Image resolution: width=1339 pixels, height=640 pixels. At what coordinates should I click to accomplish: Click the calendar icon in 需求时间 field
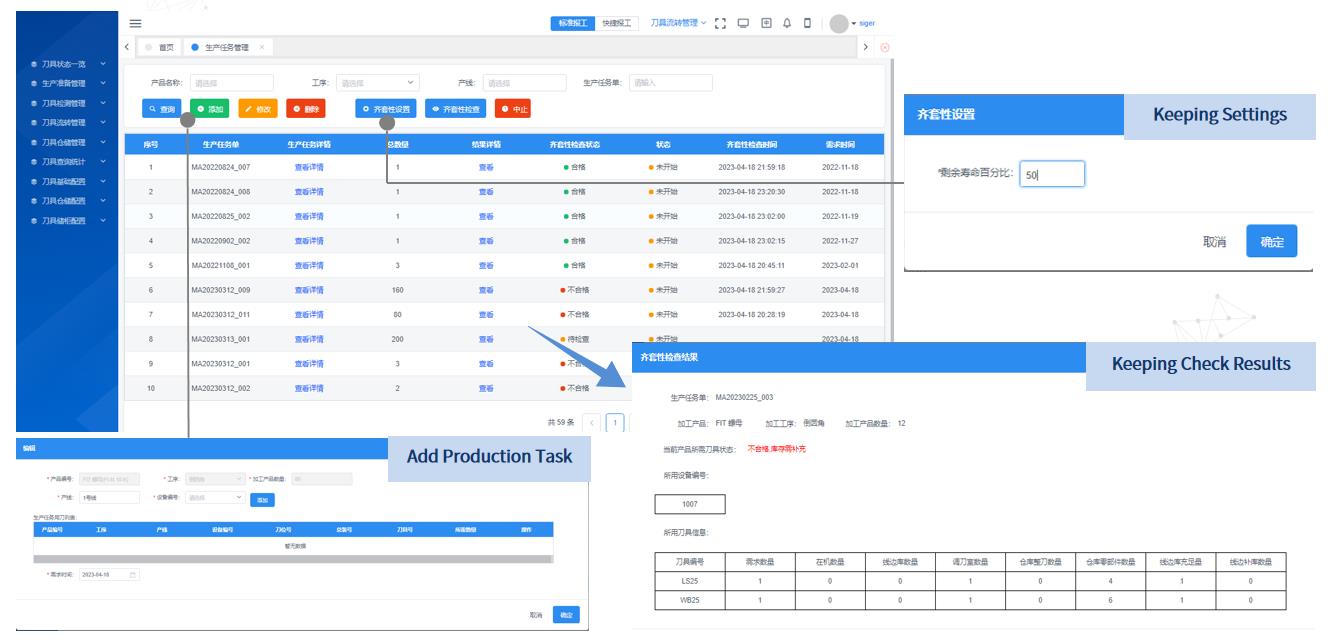(132, 575)
